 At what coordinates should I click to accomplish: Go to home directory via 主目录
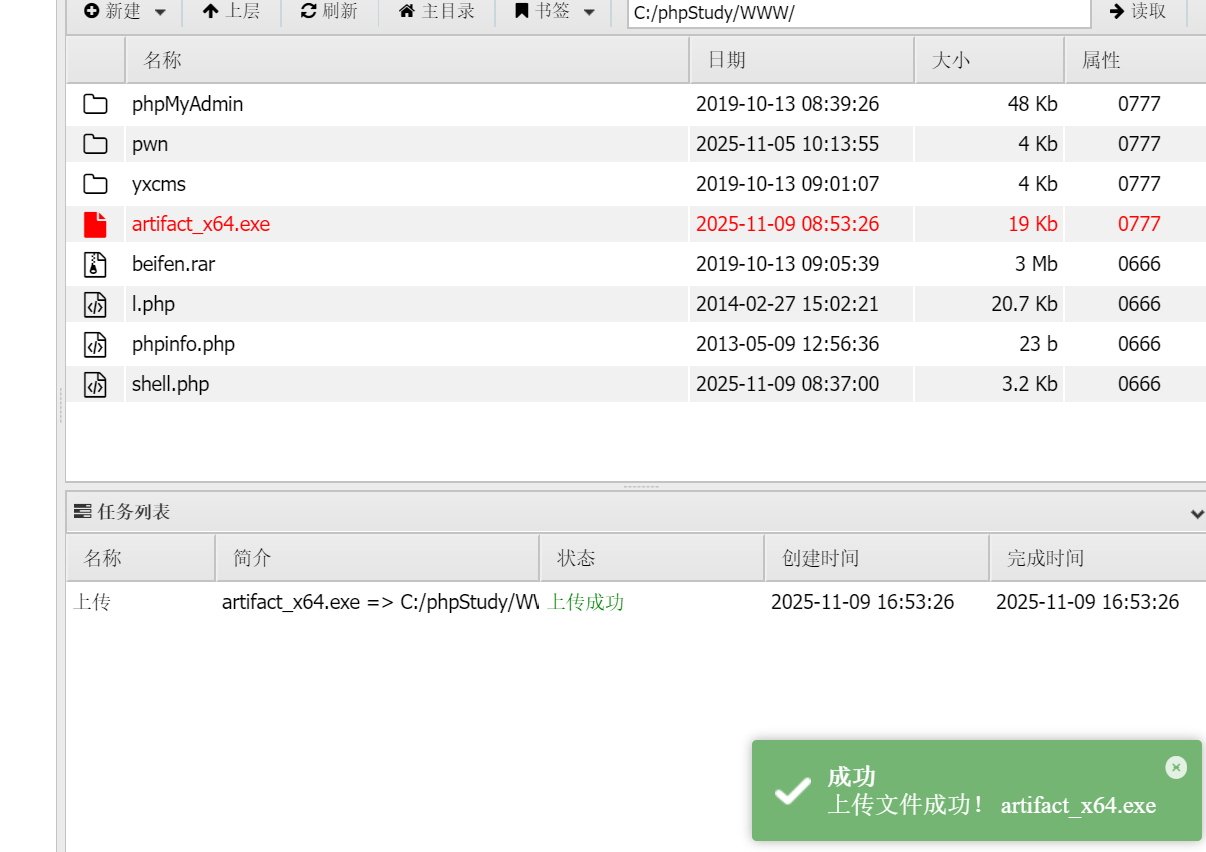pyautogui.click(x=436, y=12)
